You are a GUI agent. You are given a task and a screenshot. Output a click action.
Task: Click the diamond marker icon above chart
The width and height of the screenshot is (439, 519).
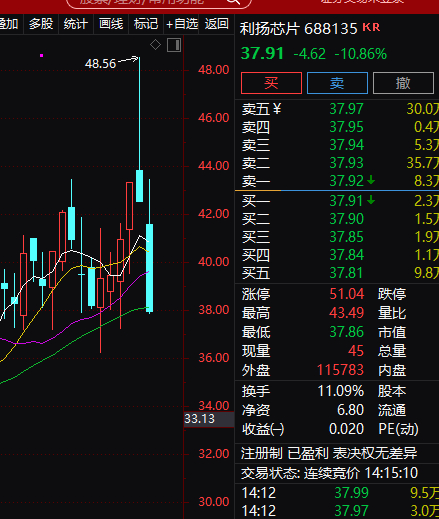(155, 45)
